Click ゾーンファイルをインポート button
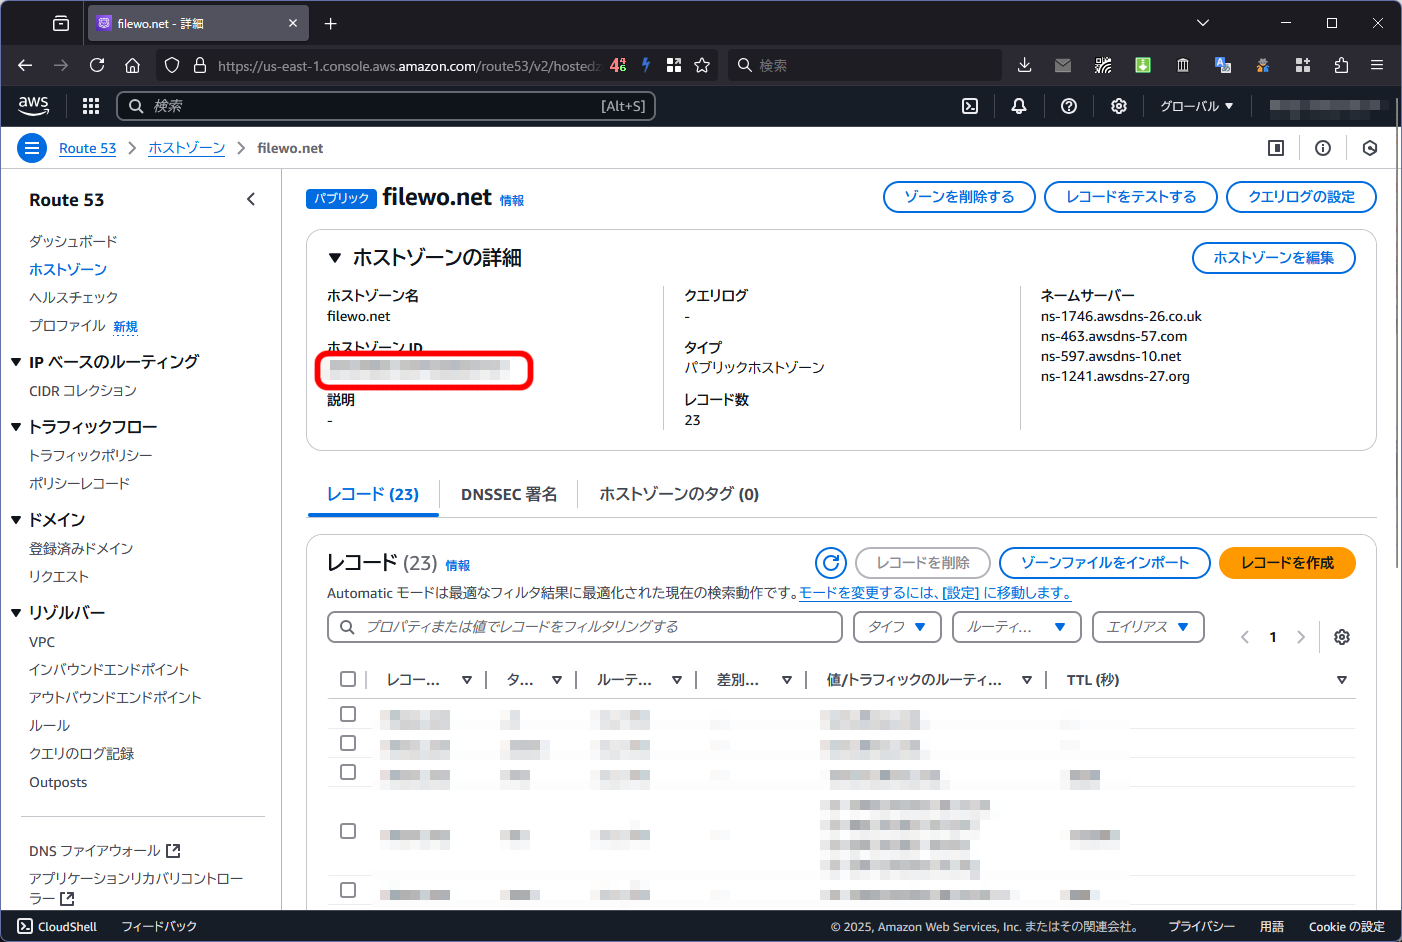Image resolution: width=1402 pixels, height=942 pixels. 1105,563
